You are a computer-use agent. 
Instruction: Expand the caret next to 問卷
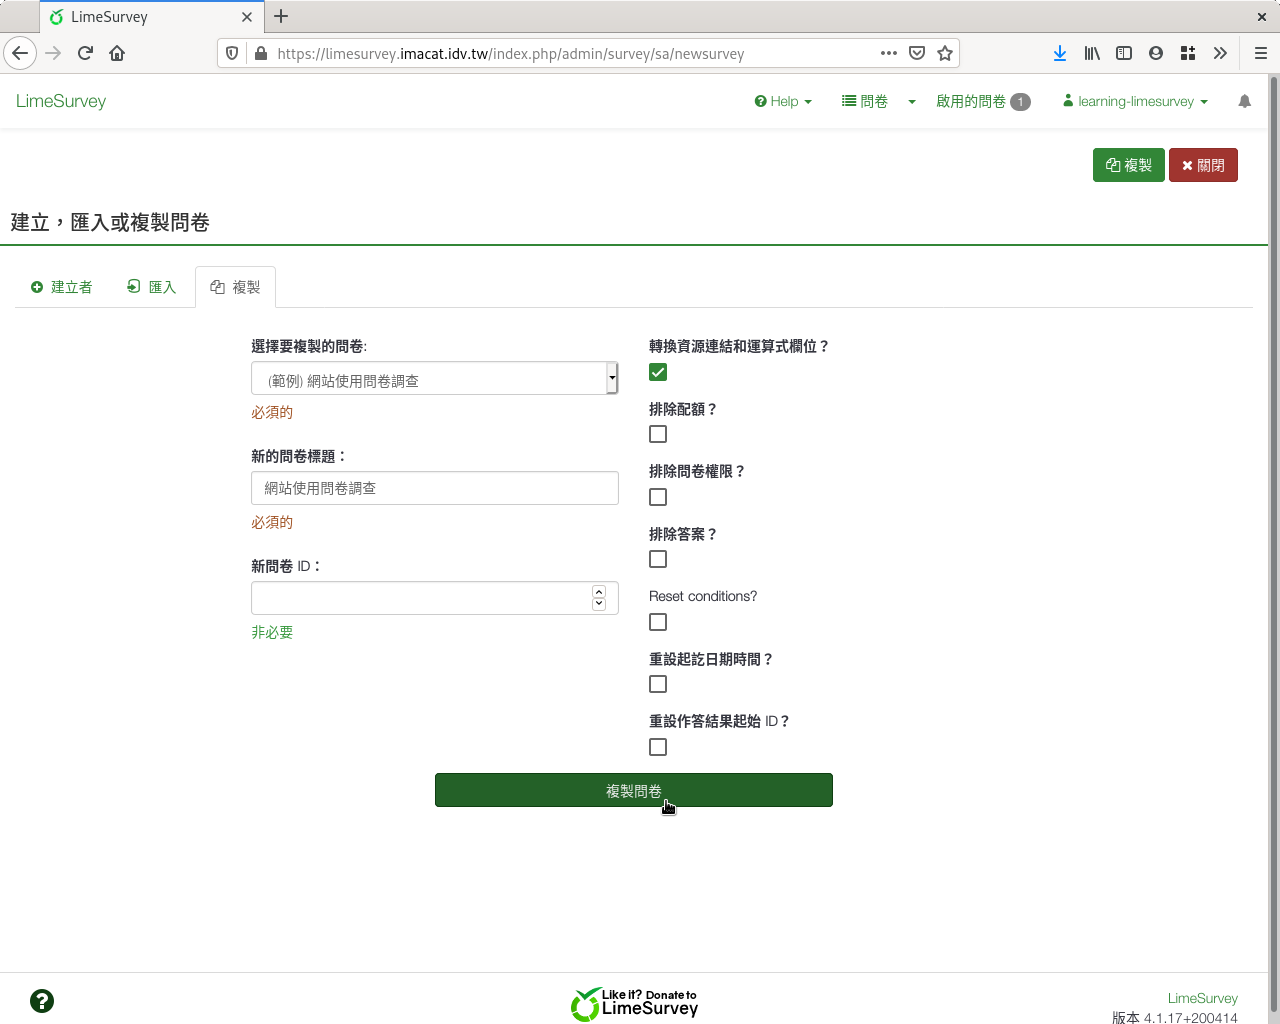(x=912, y=101)
